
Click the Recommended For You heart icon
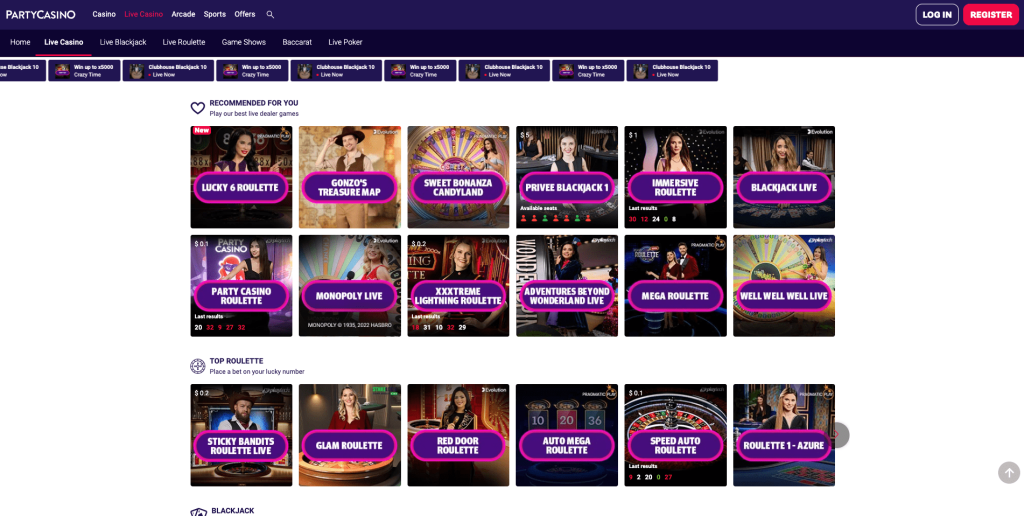(x=198, y=108)
